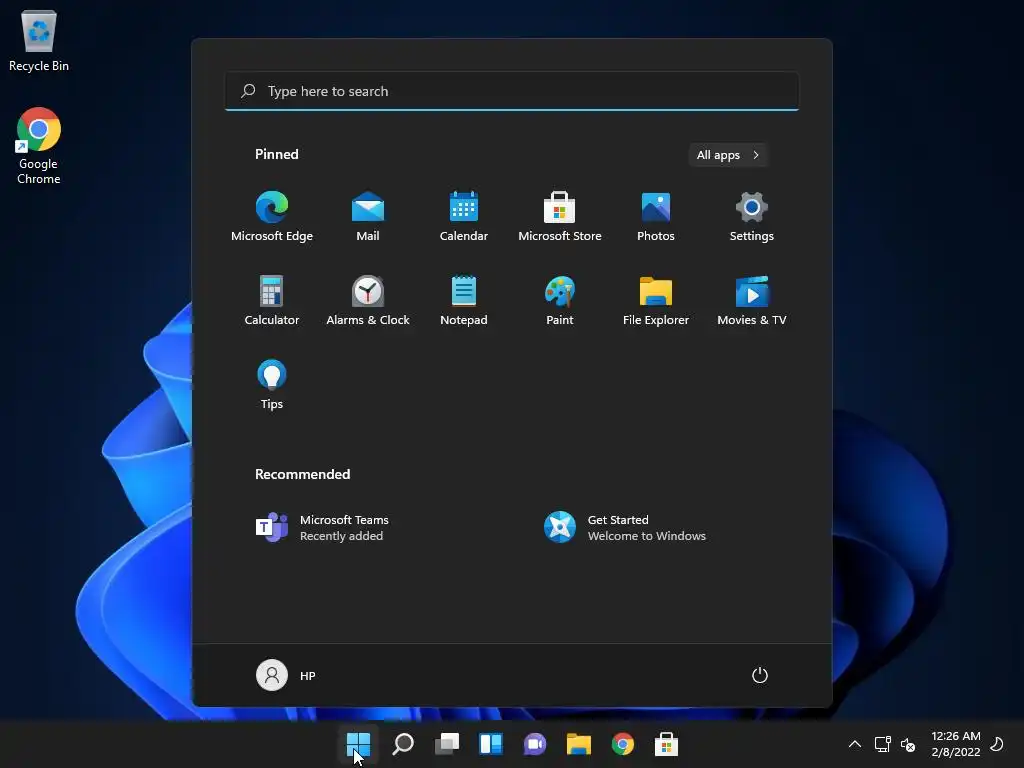Image resolution: width=1024 pixels, height=768 pixels.
Task: Open Get Started Welcome to Windows
Action: point(625,527)
